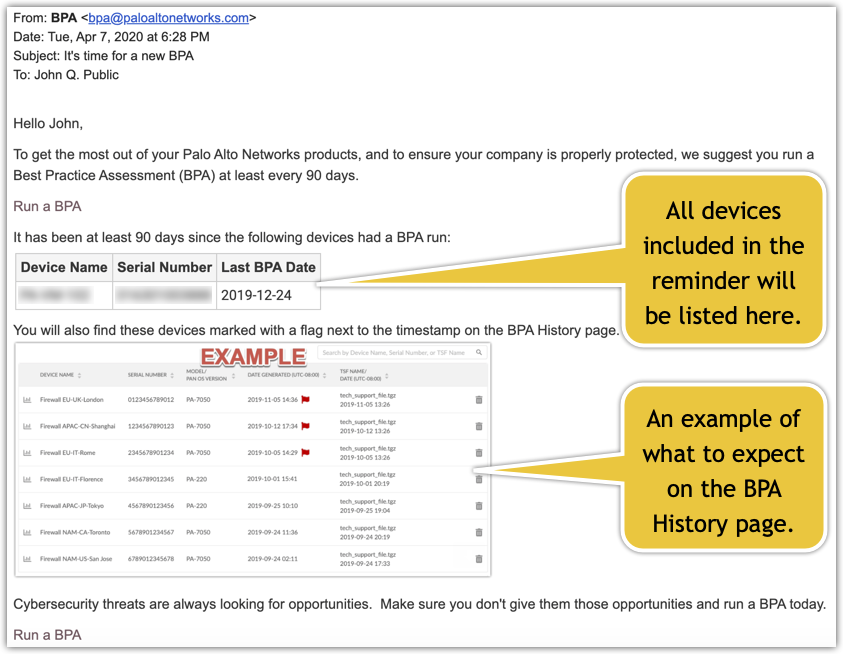Click the Hello John, greeting
843x654 pixels.
[x=48, y=124]
